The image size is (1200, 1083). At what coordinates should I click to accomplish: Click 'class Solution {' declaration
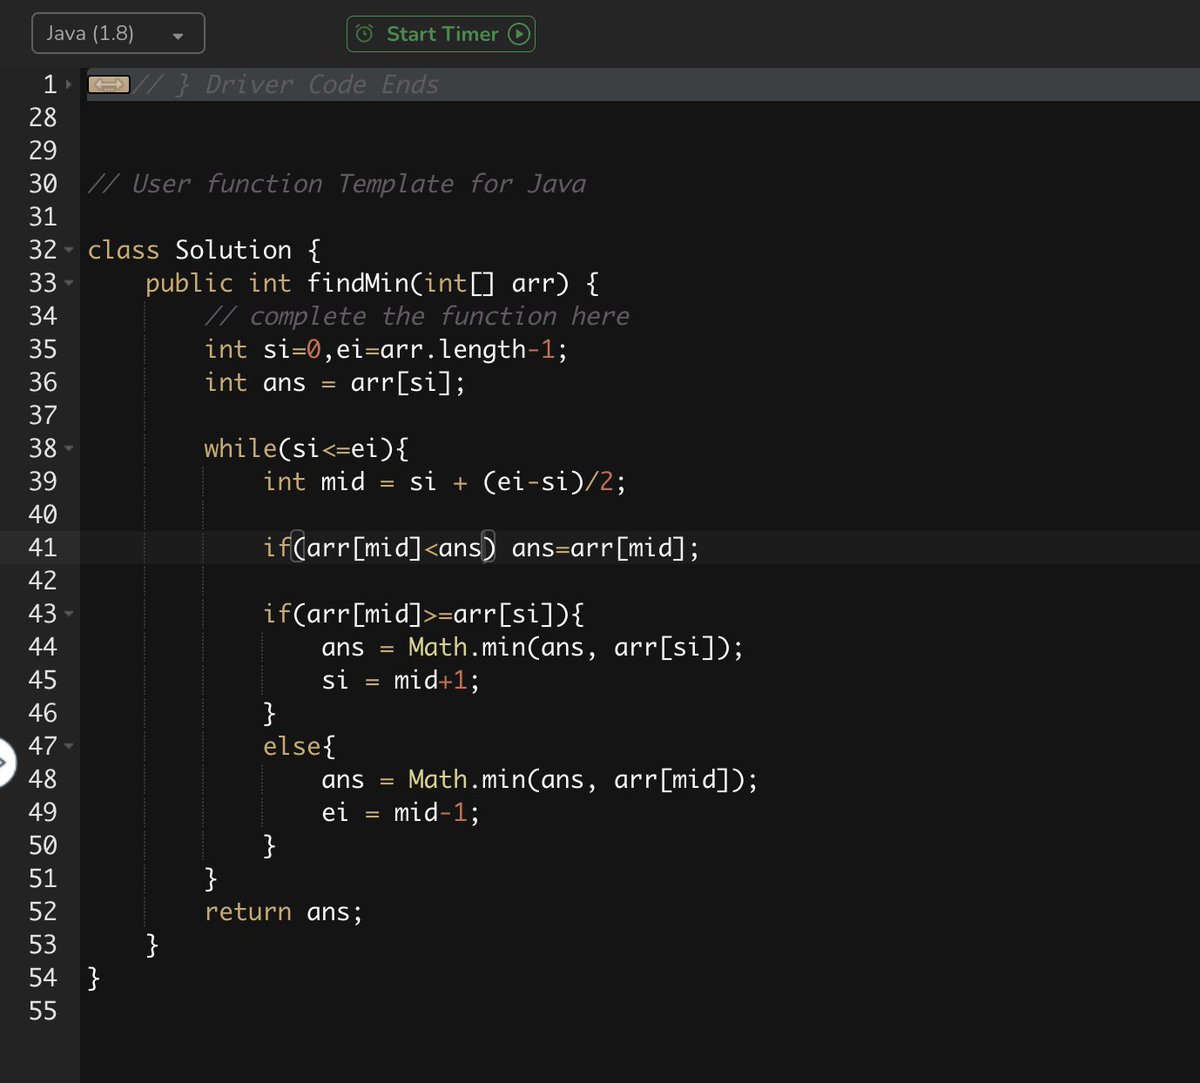pos(204,250)
